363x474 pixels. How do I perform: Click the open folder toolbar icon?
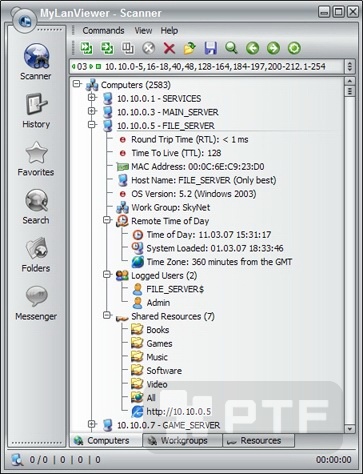tap(190, 48)
